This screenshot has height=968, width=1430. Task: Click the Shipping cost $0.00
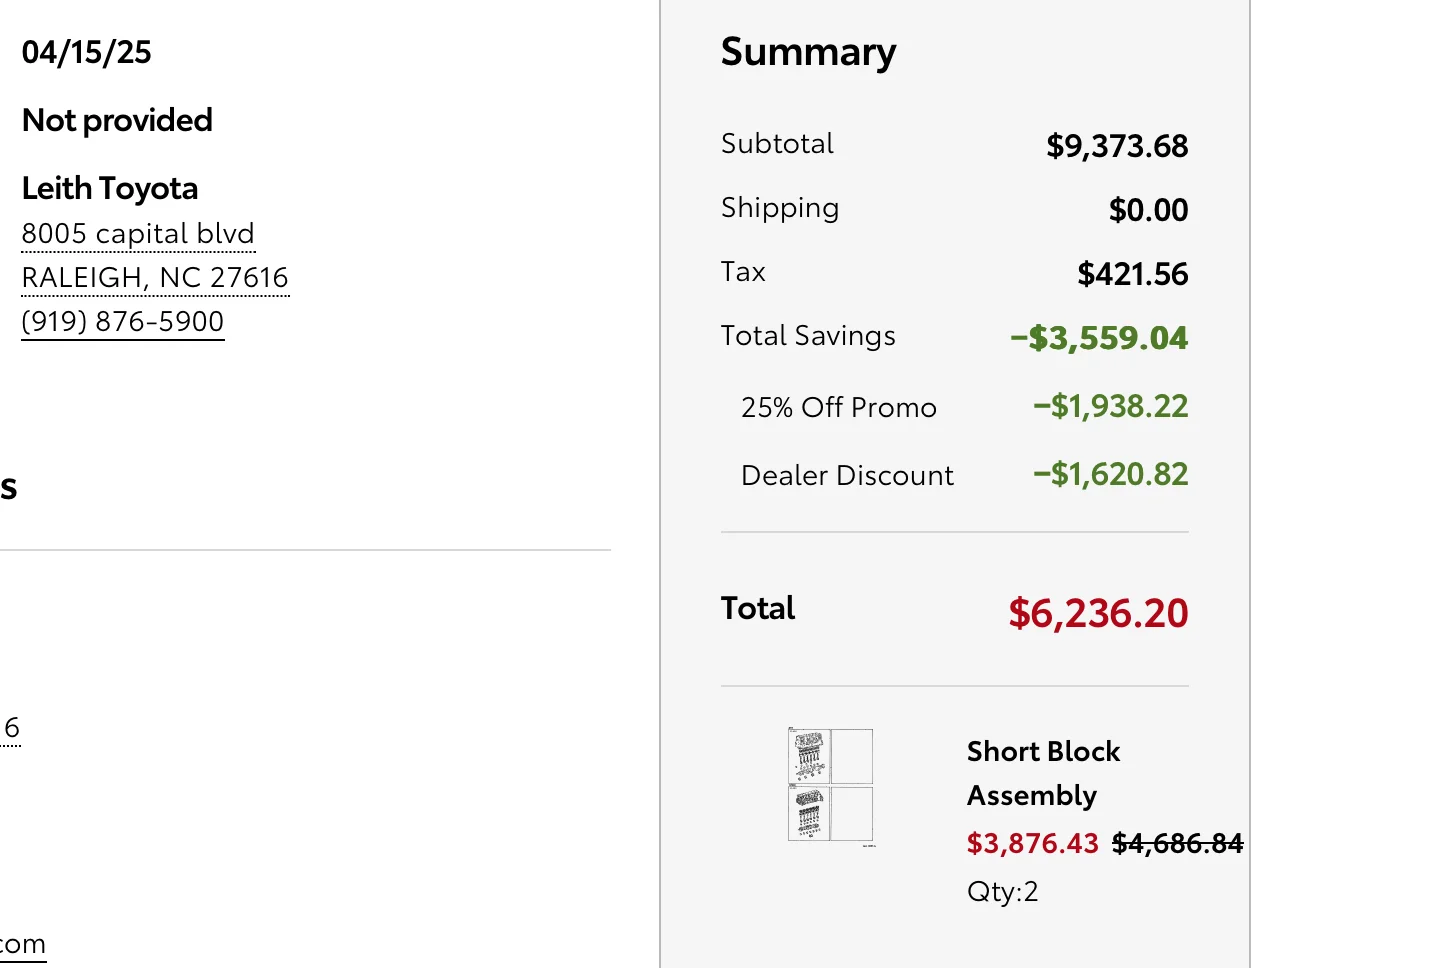[1148, 210]
